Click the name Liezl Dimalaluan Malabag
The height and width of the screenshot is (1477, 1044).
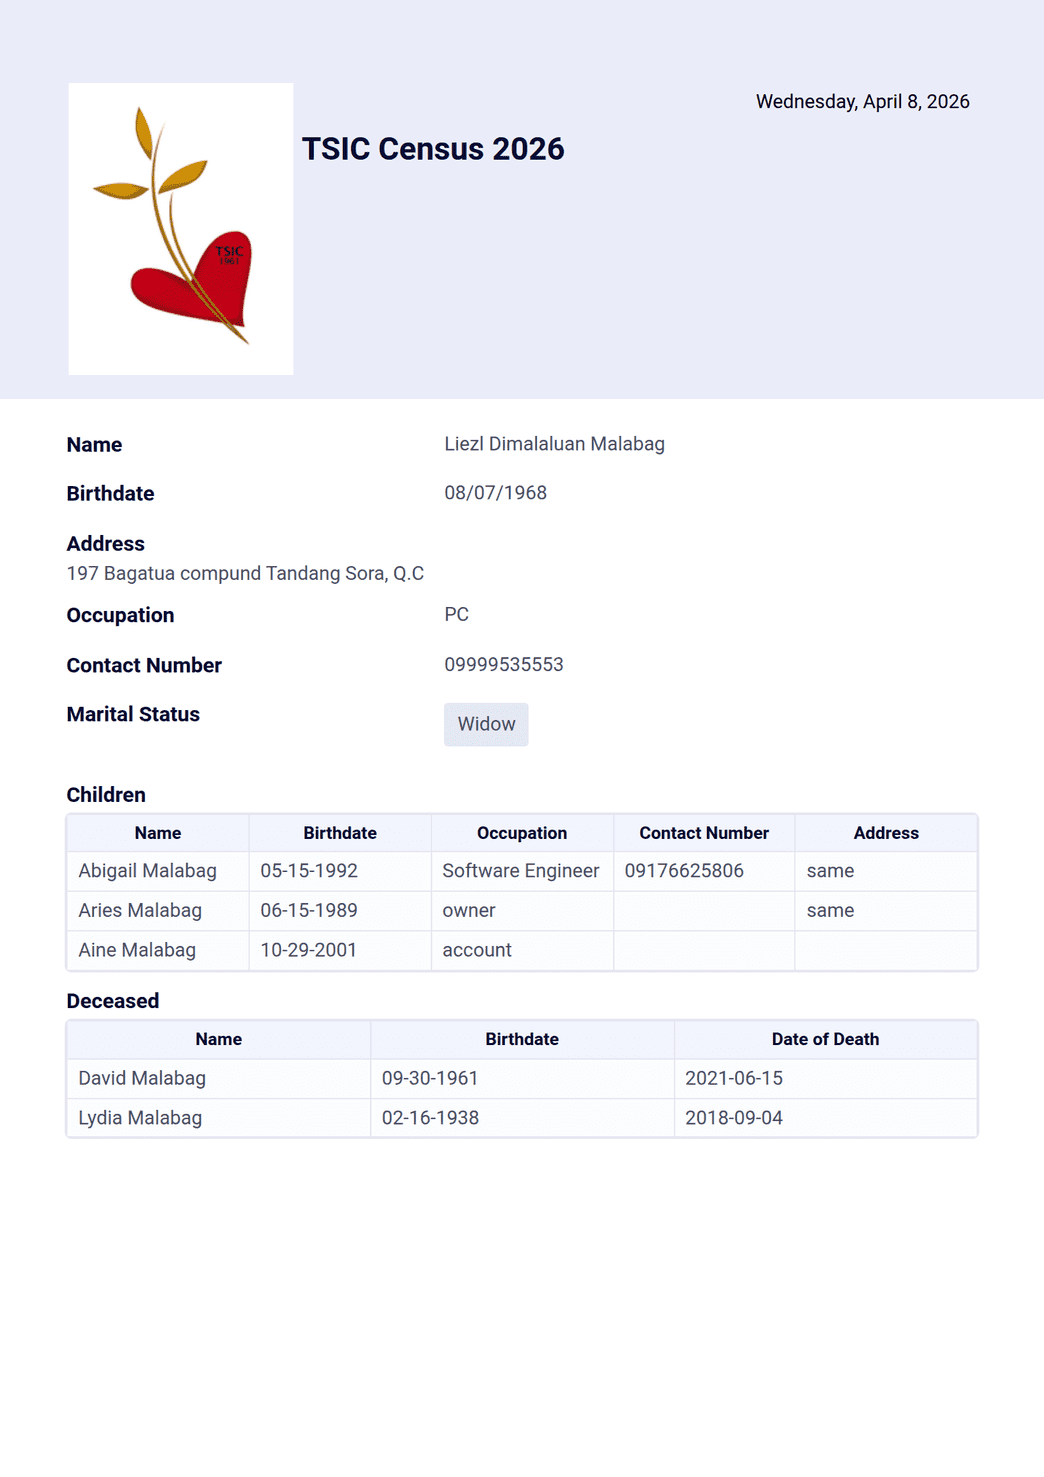(554, 444)
